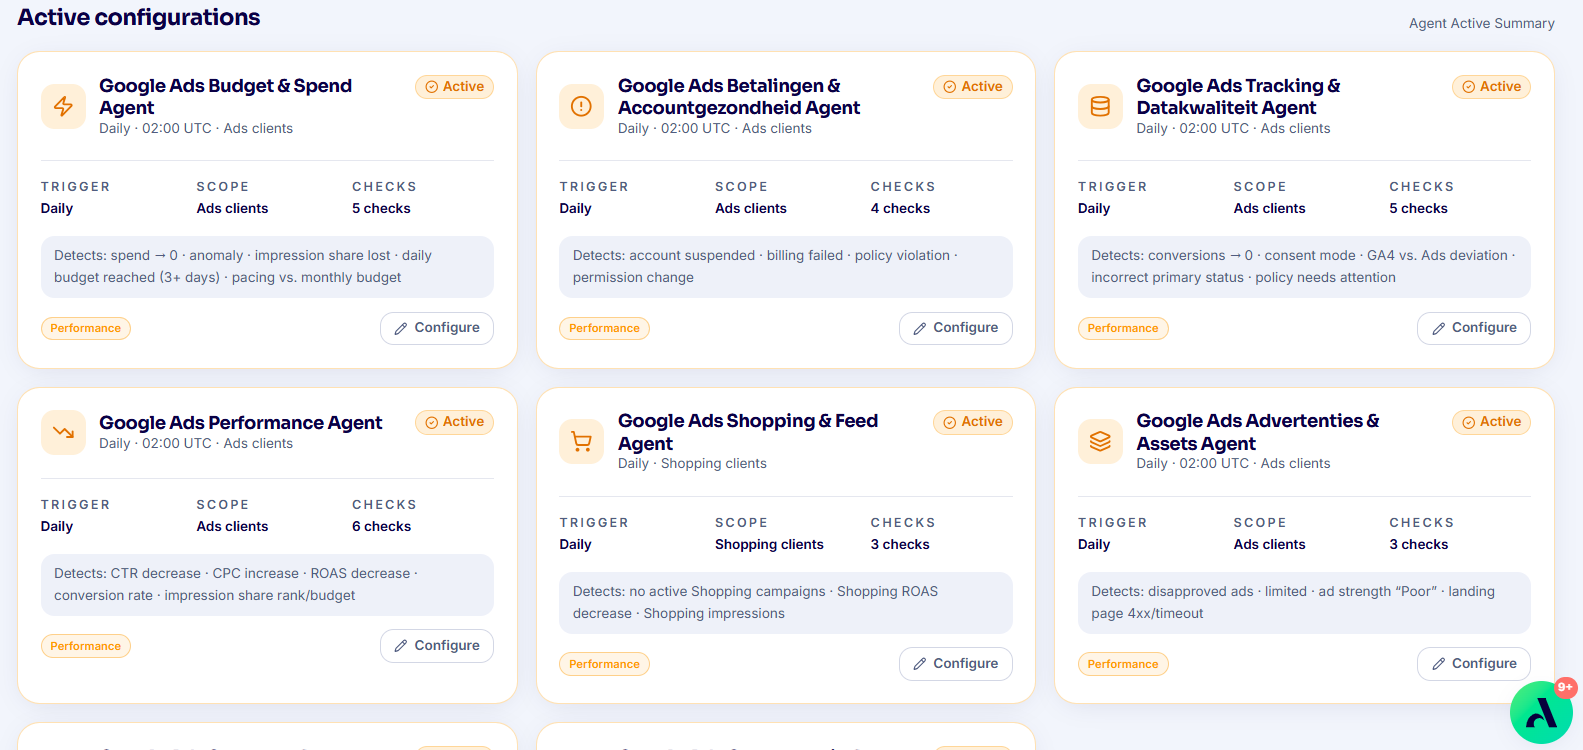Click '5 checks' on Budget & Spend Agent card
The width and height of the screenshot is (1583, 750).
coord(381,209)
